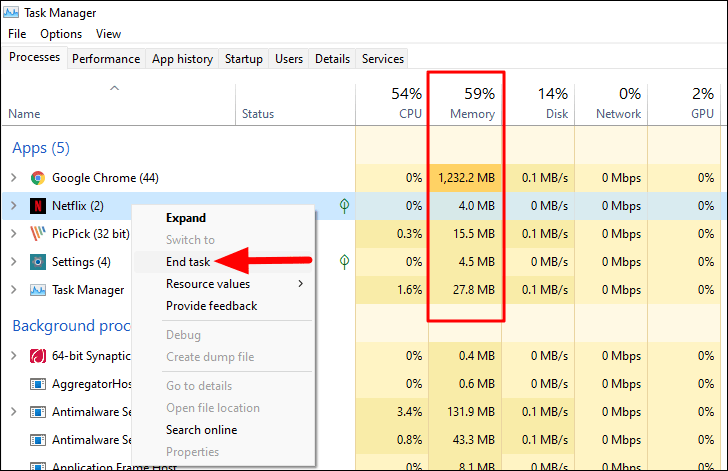Click the 0.3% CPU cell for PicPick
This screenshot has height=471, width=728.
tap(392, 234)
